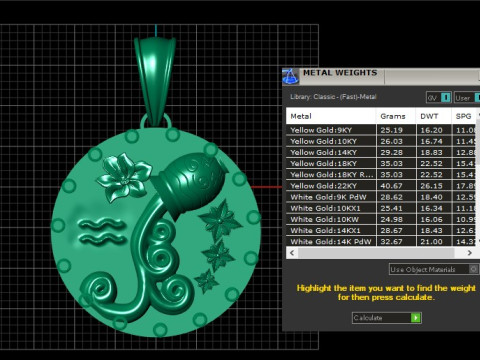Image resolution: width=480 pixels, height=360 pixels.
Task: Click the SPG column header
Action: click(465, 116)
